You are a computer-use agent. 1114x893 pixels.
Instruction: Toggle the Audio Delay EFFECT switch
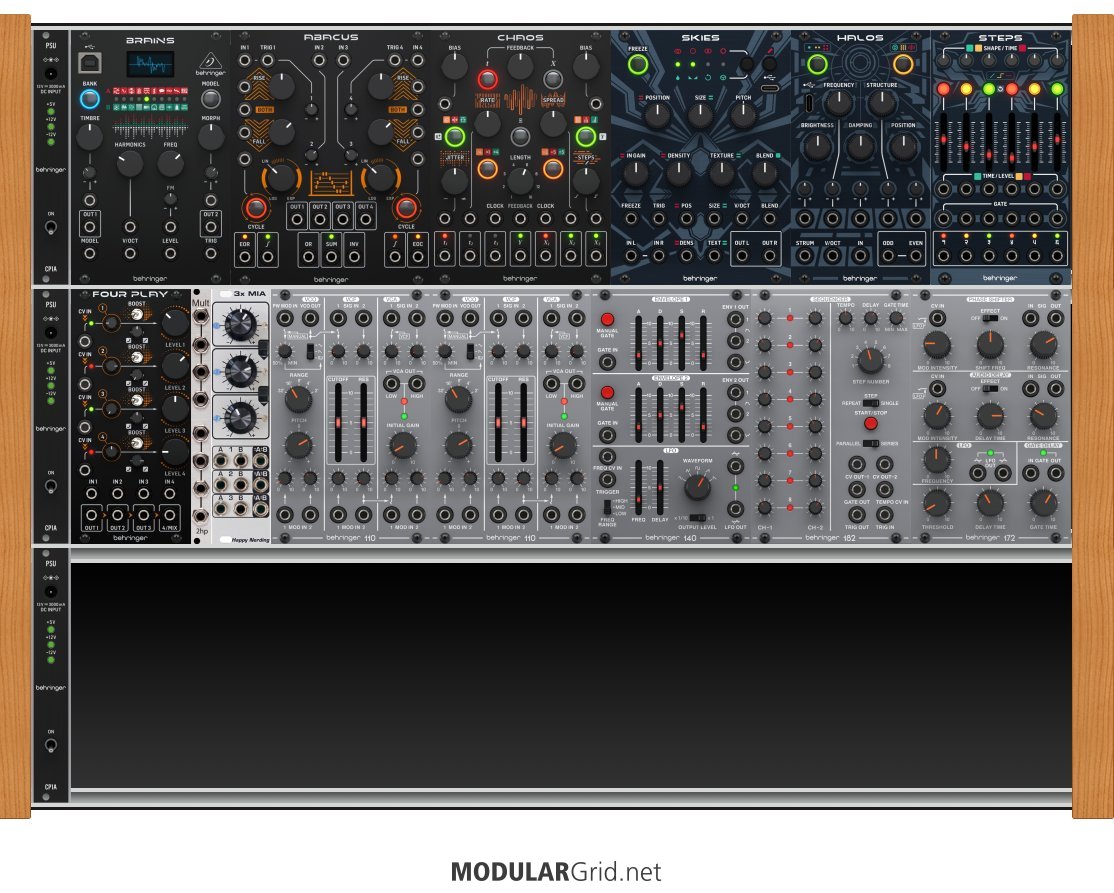click(990, 389)
